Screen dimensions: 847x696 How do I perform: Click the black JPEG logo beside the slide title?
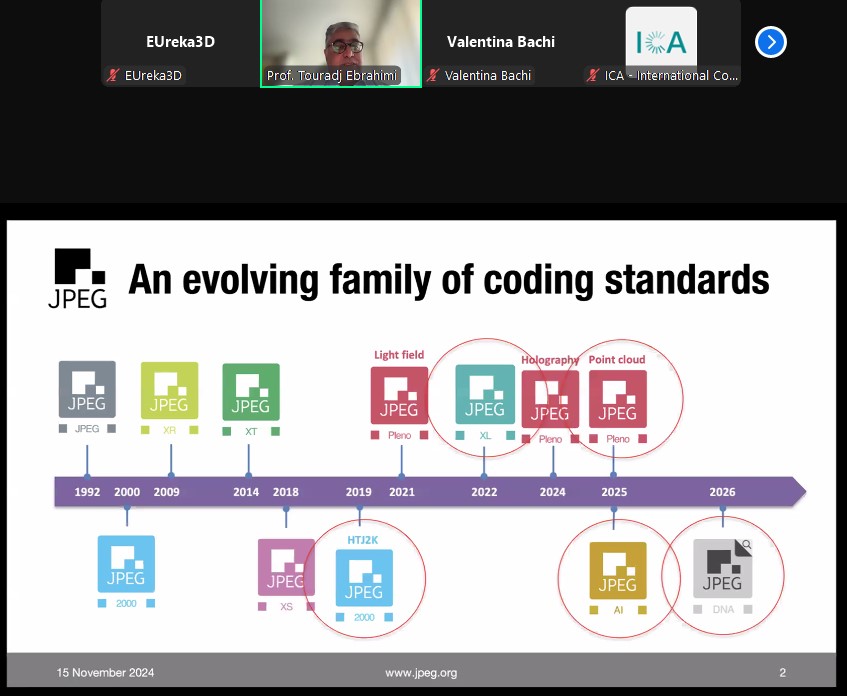pyautogui.click(x=78, y=278)
